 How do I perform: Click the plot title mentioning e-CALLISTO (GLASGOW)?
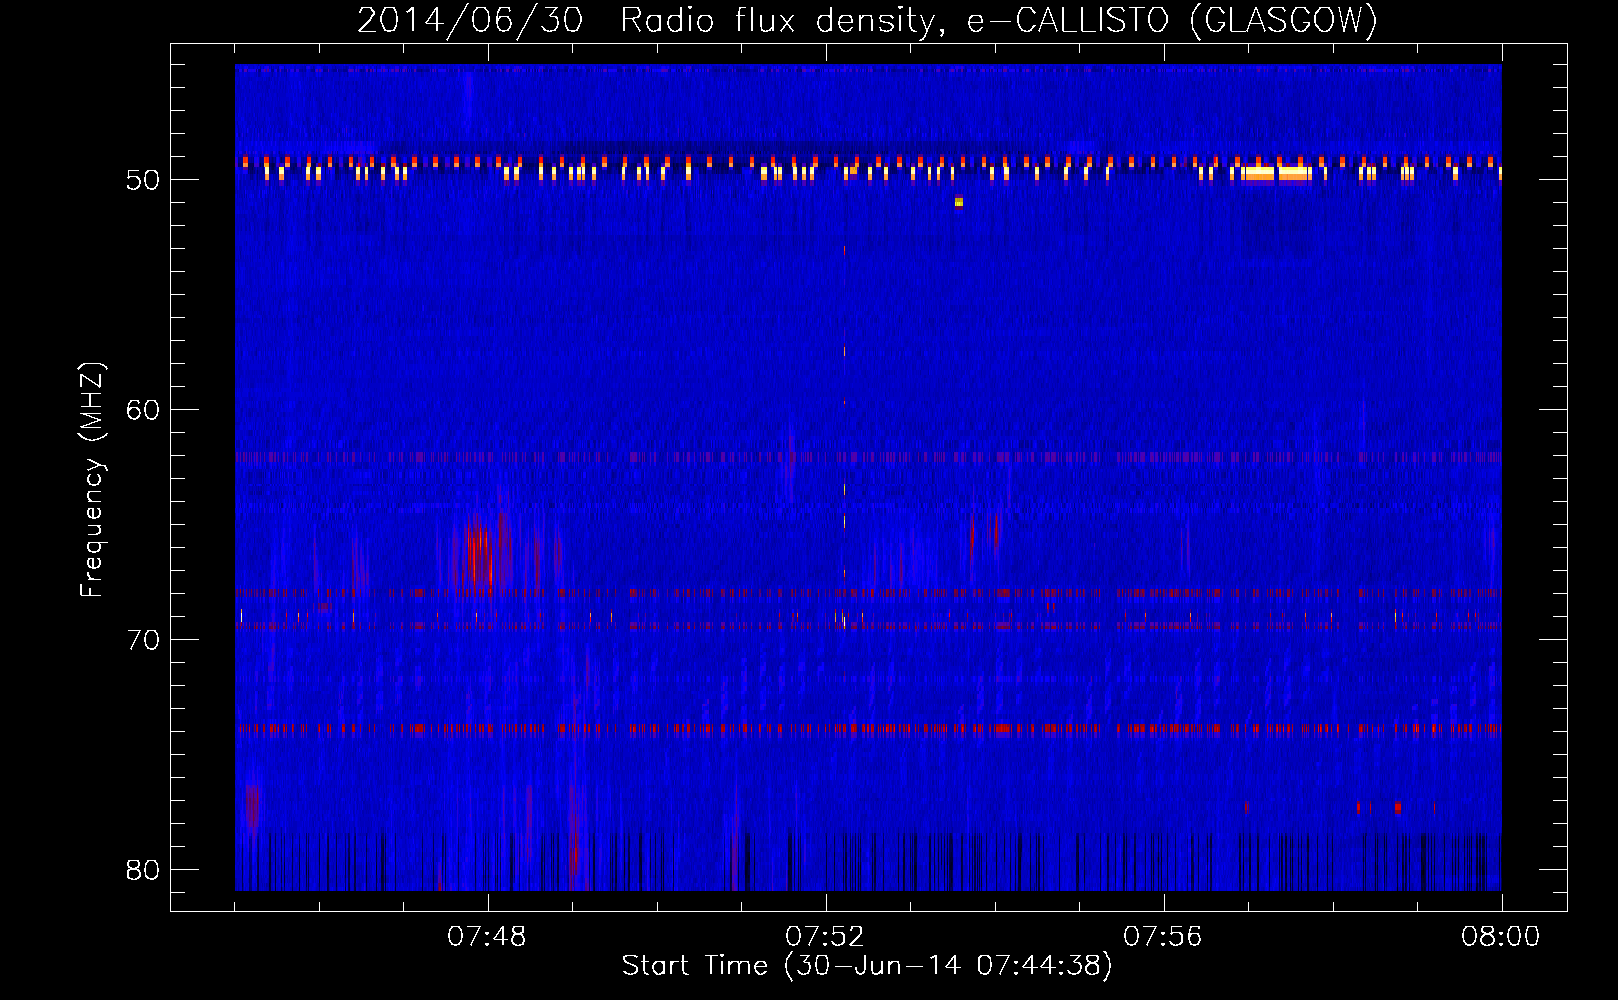[867, 20]
